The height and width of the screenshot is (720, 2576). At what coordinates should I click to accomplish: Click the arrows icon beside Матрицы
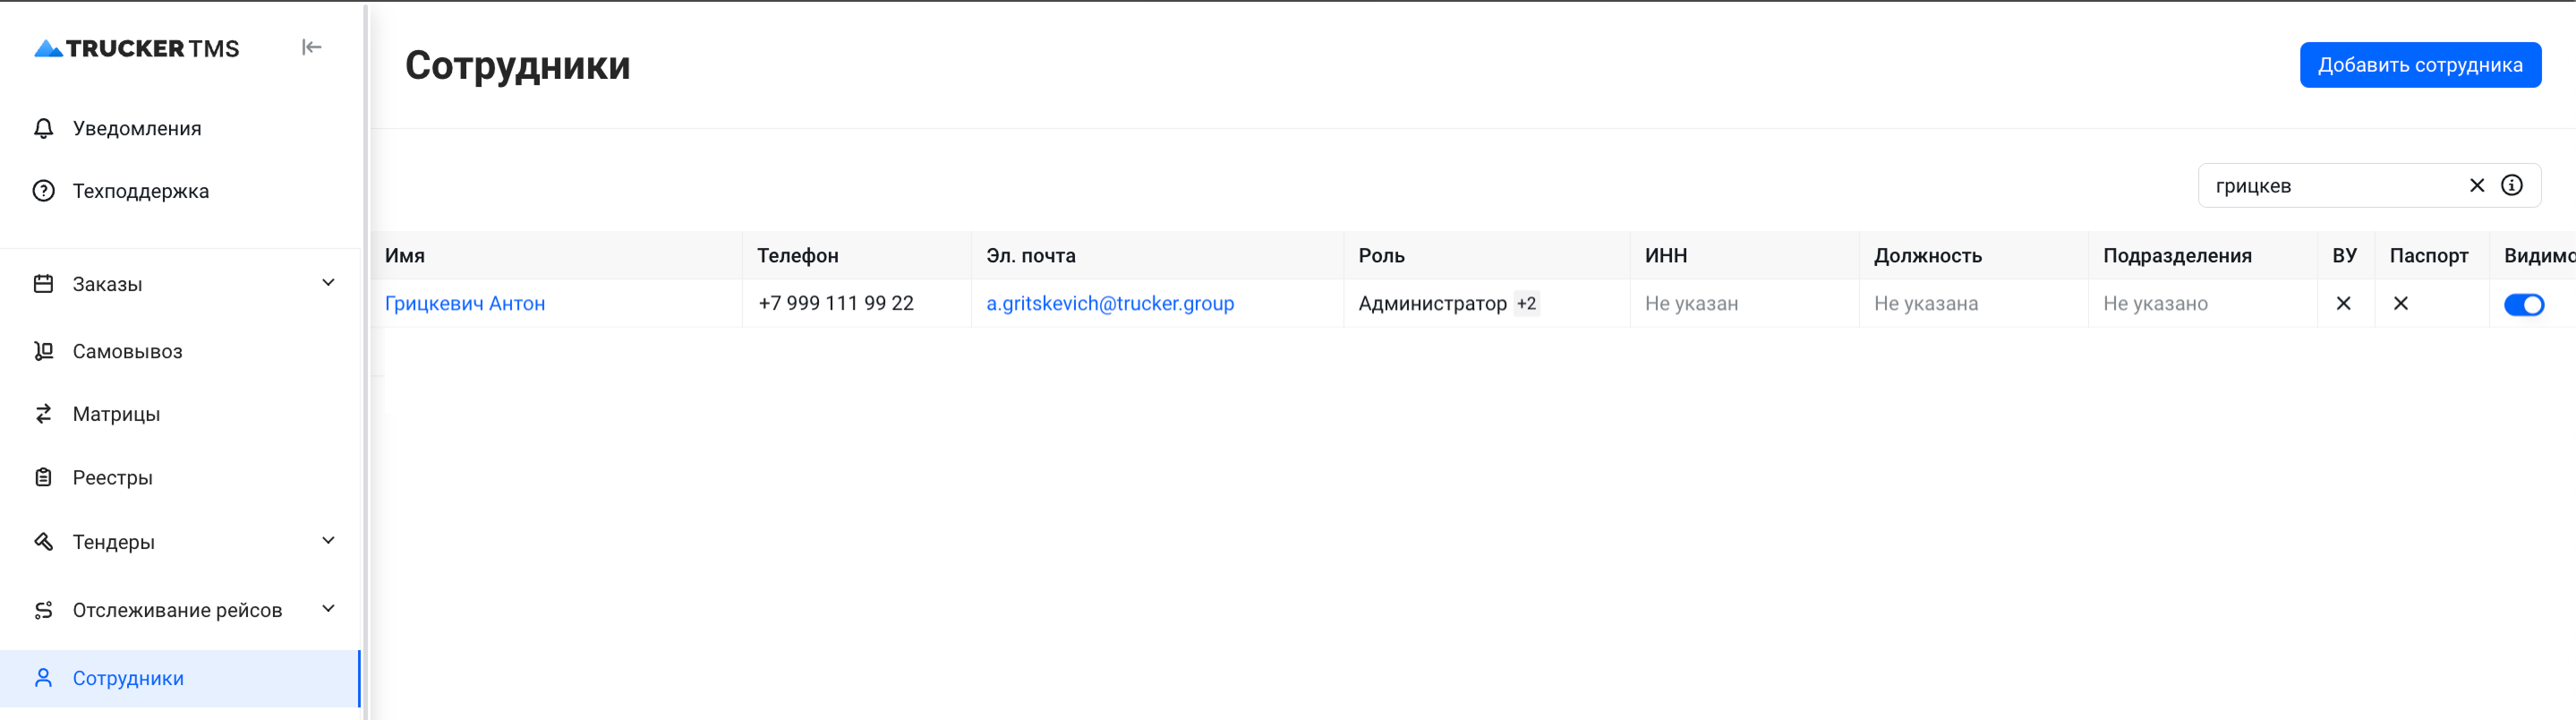pyautogui.click(x=43, y=414)
